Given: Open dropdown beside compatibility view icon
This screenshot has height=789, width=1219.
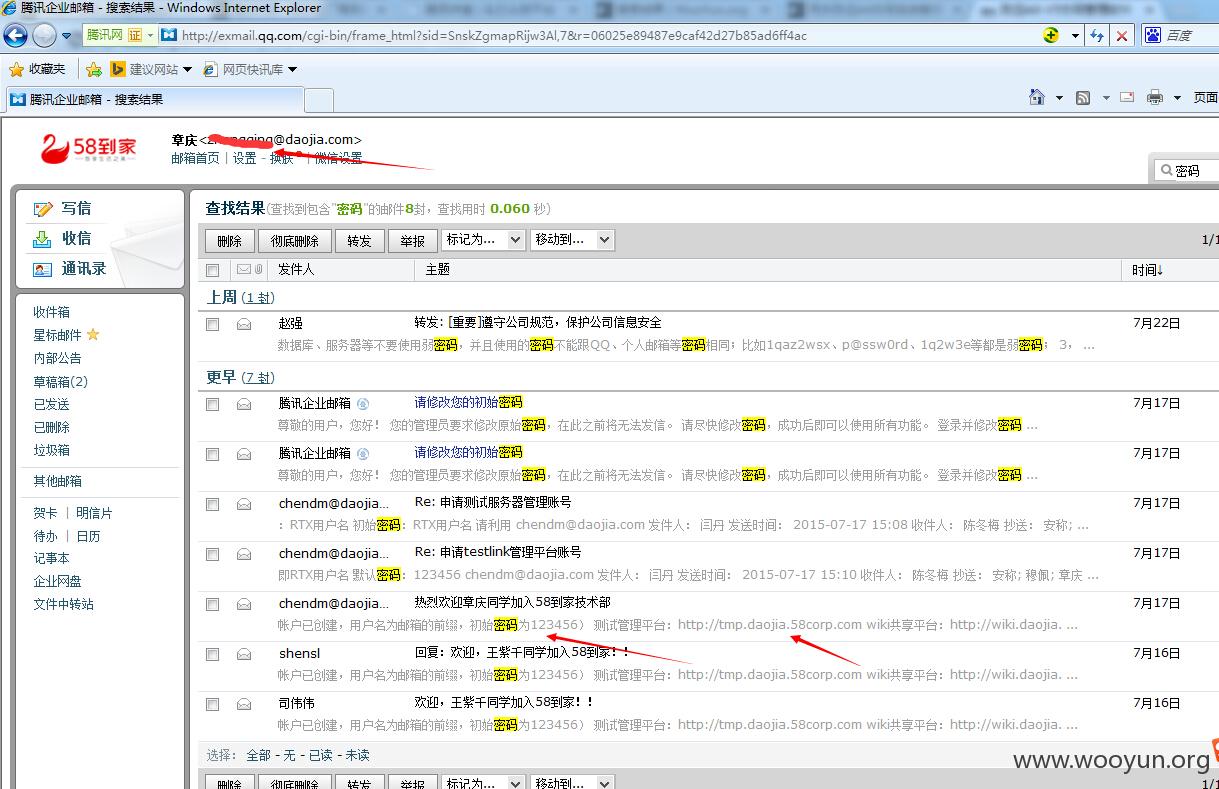Looking at the screenshot, I should [1075, 35].
